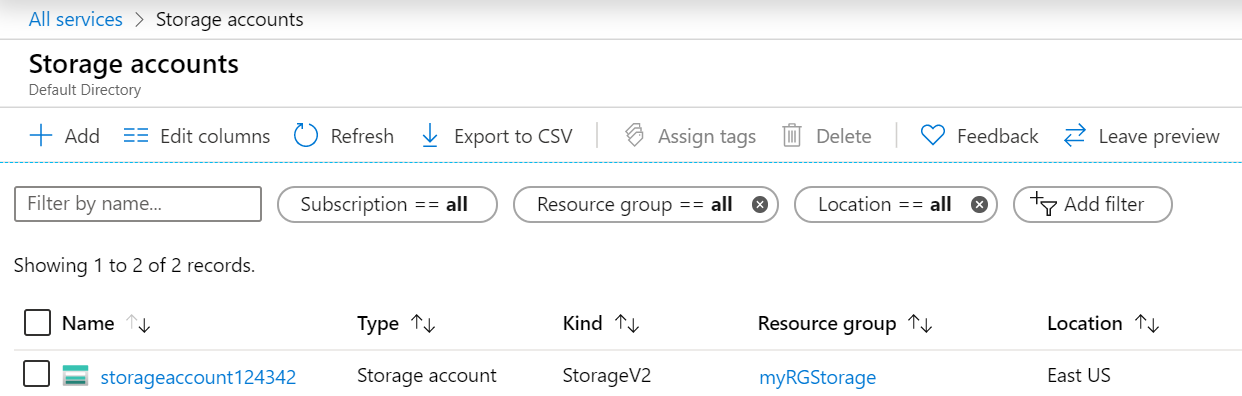This screenshot has width=1242, height=396.
Task: Click the Leave preview swap icon
Action: click(1075, 136)
